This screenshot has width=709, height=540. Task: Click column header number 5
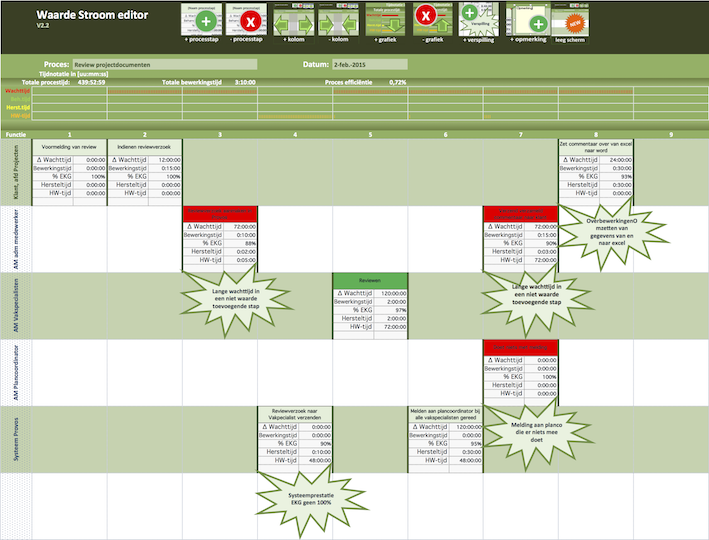(370, 134)
